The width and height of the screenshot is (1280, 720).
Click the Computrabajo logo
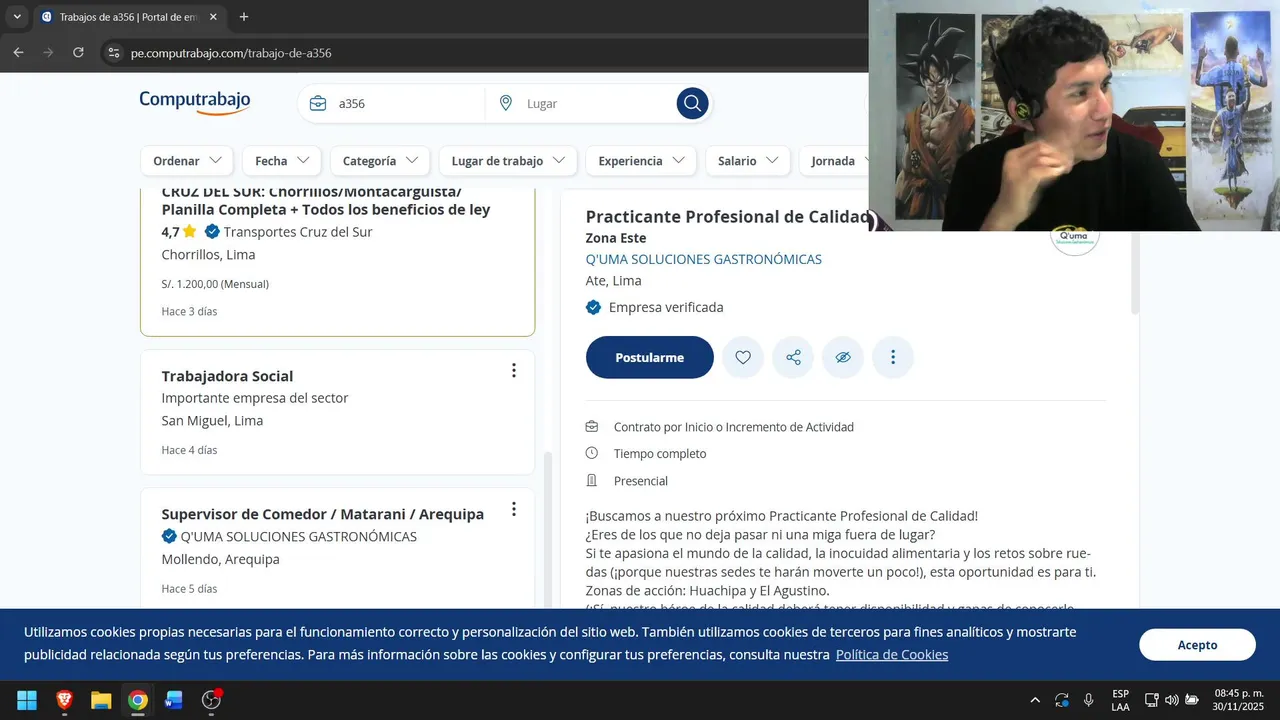[x=195, y=101]
